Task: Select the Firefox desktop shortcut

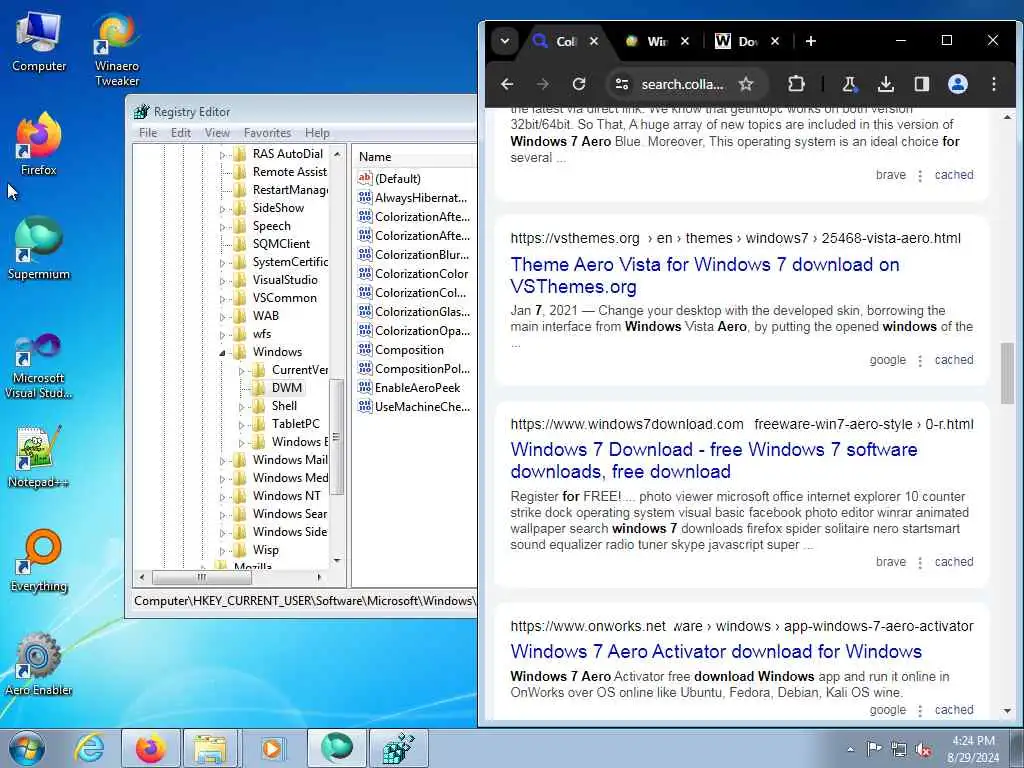Action: click(x=39, y=144)
